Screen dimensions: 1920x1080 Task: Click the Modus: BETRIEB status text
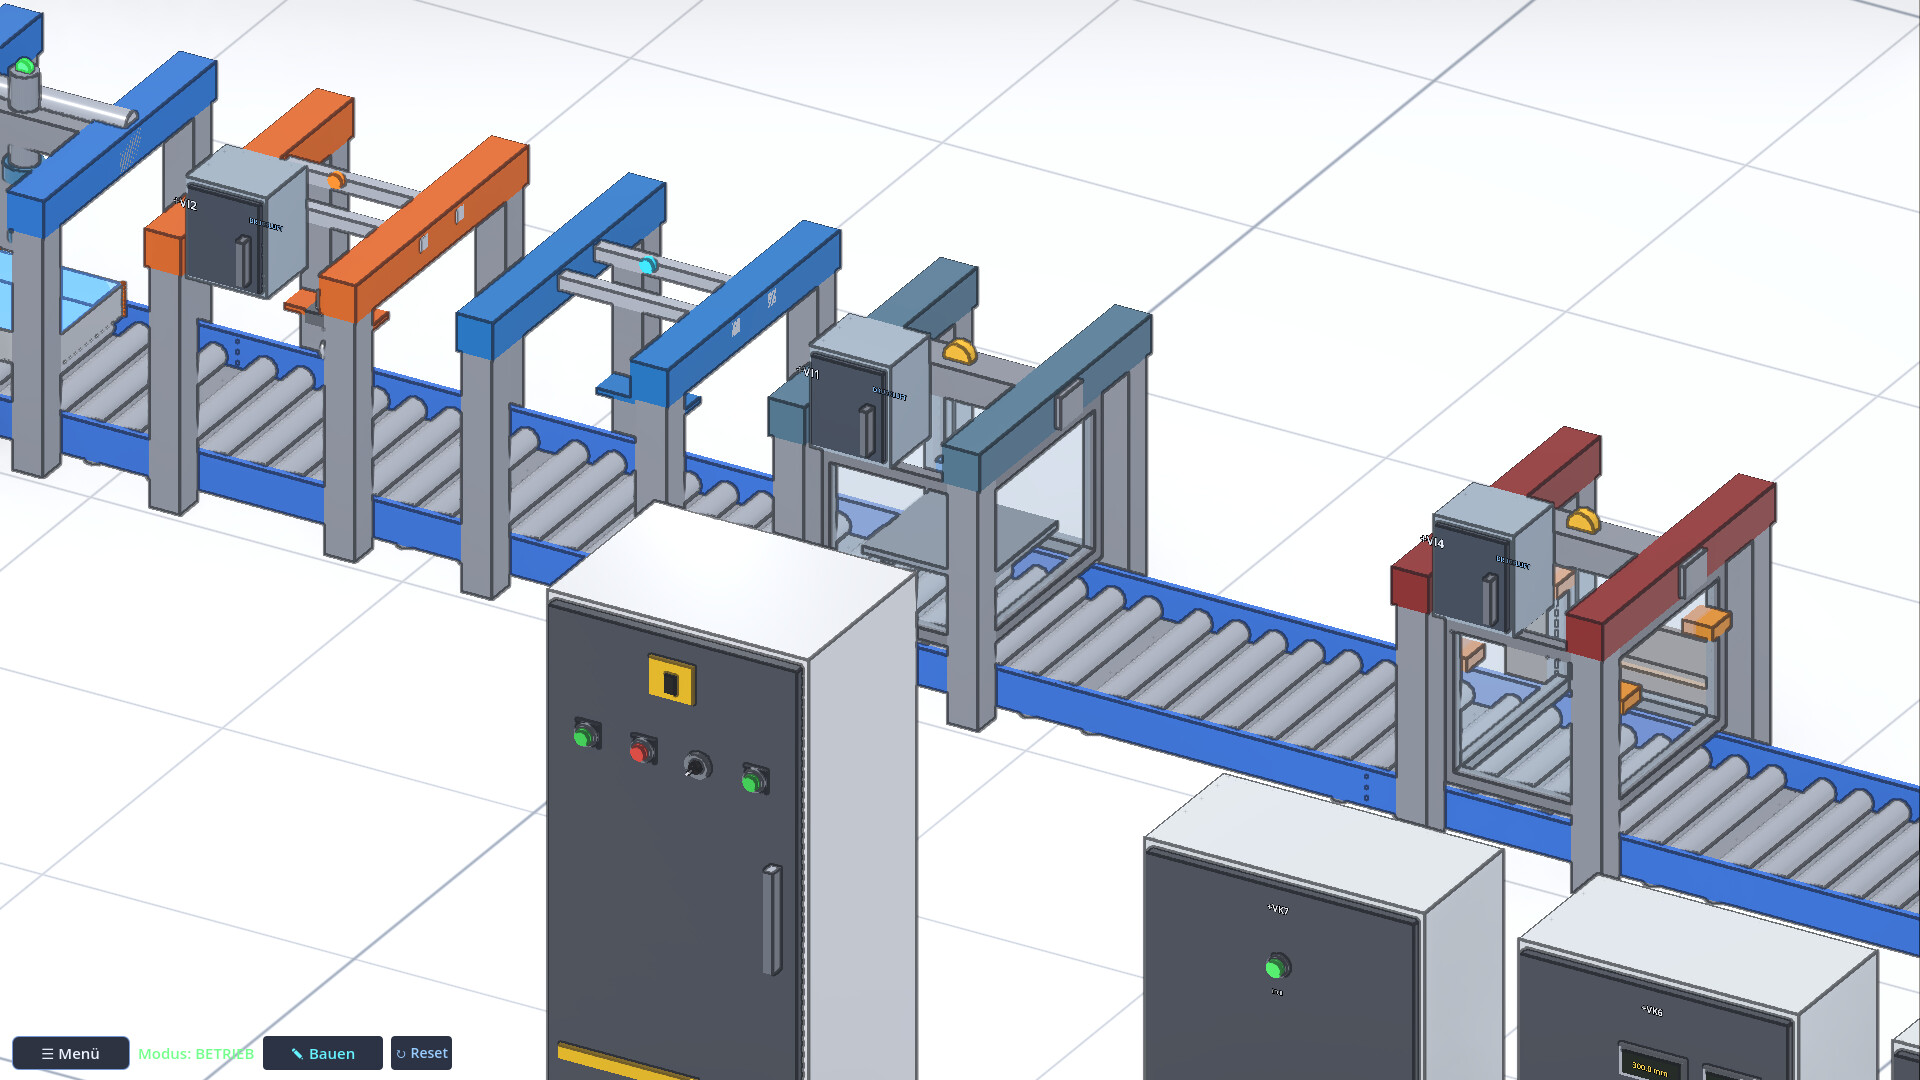[196, 1054]
